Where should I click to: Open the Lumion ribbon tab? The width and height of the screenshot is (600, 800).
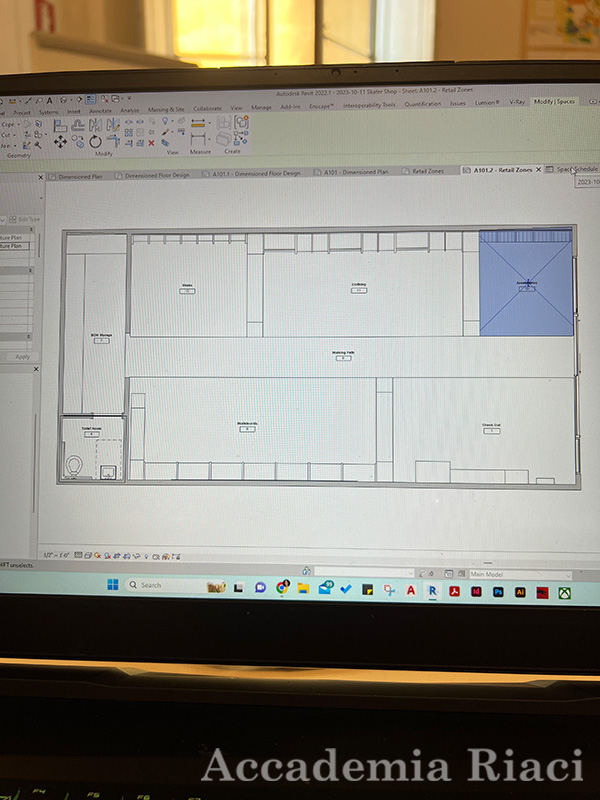487,103
